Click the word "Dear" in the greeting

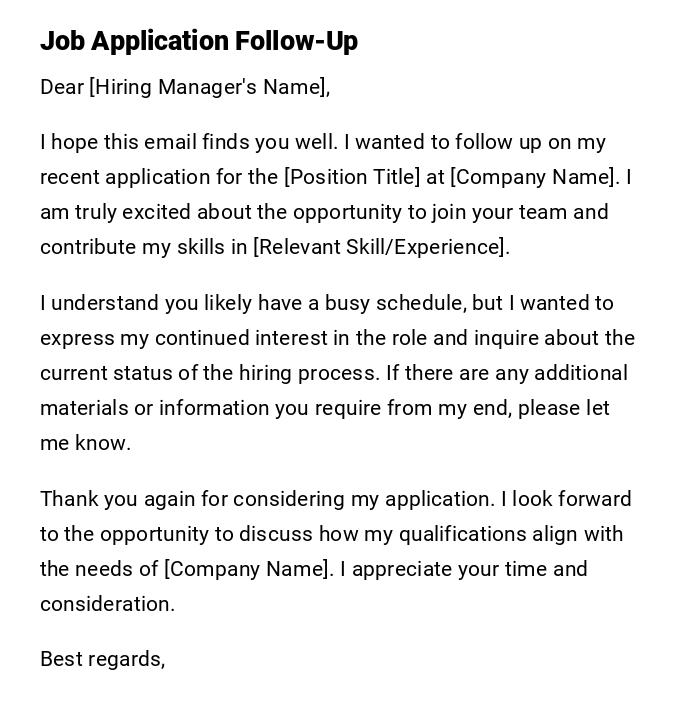pyautogui.click(x=62, y=87)
